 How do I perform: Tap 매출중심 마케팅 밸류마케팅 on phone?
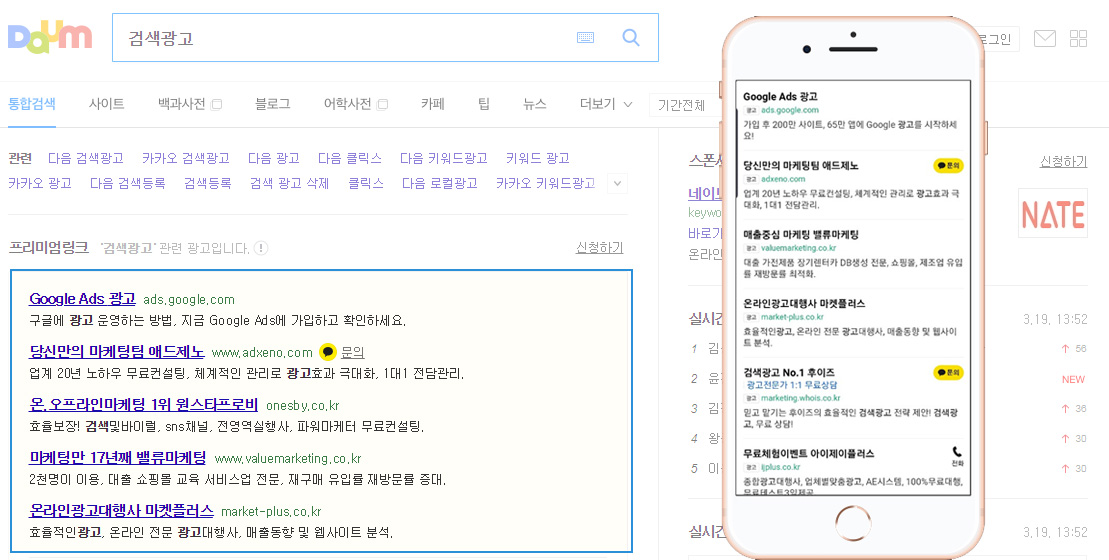801,234
